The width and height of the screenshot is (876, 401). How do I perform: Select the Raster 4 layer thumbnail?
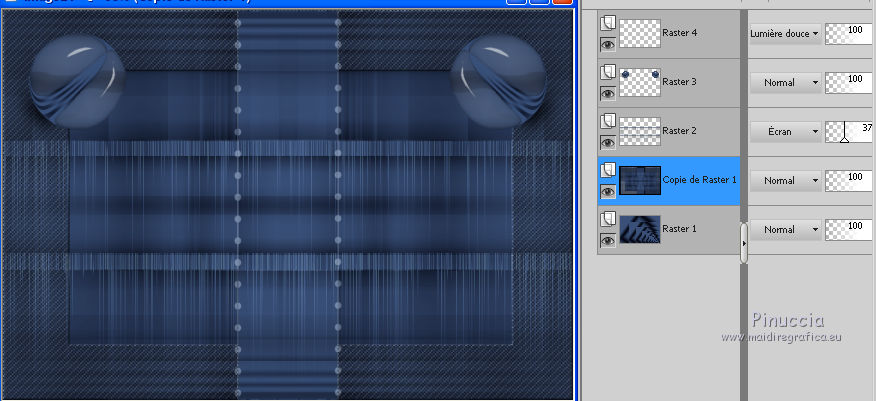[640, 34]
